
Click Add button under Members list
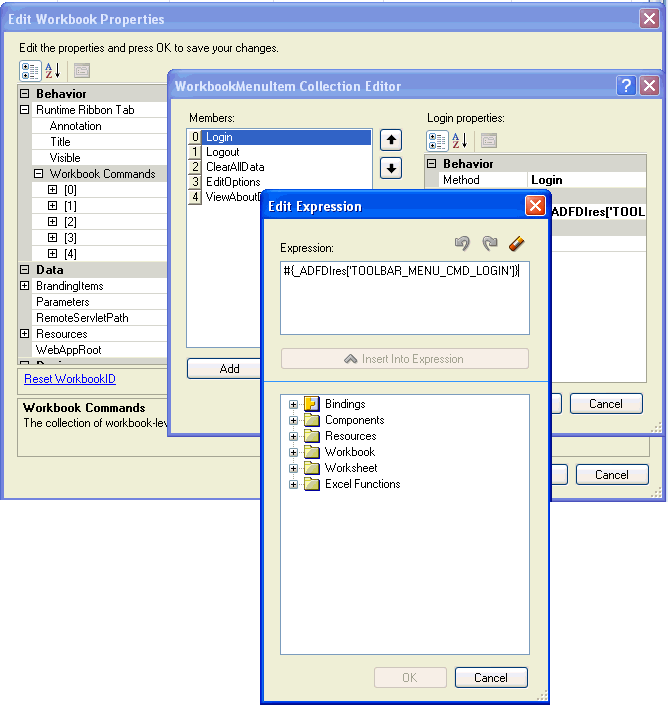(x=224, y=369)
